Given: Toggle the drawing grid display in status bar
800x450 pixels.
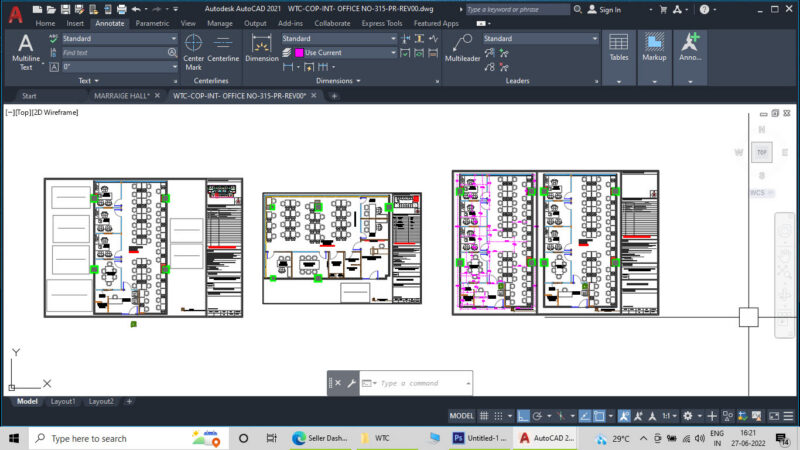Looking at the screenshot, I should (484, 416).
